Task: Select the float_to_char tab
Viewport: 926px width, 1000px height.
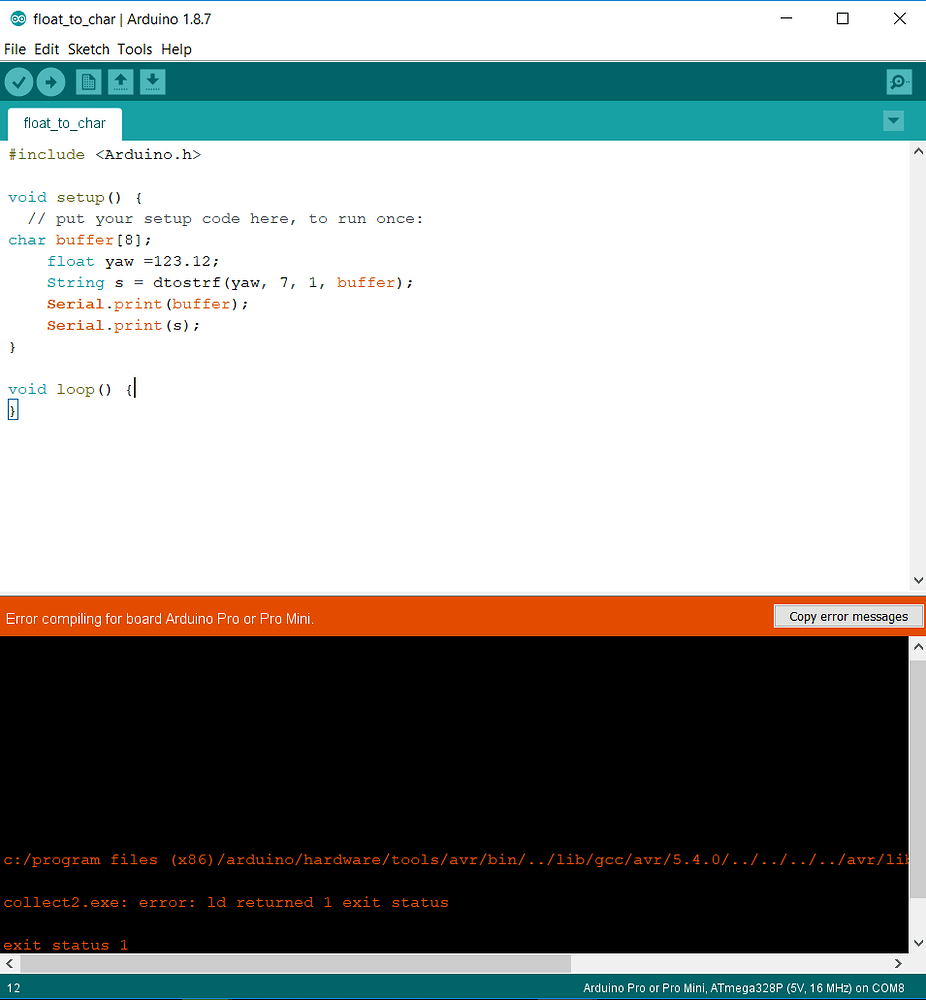Action: pos(64,123)
